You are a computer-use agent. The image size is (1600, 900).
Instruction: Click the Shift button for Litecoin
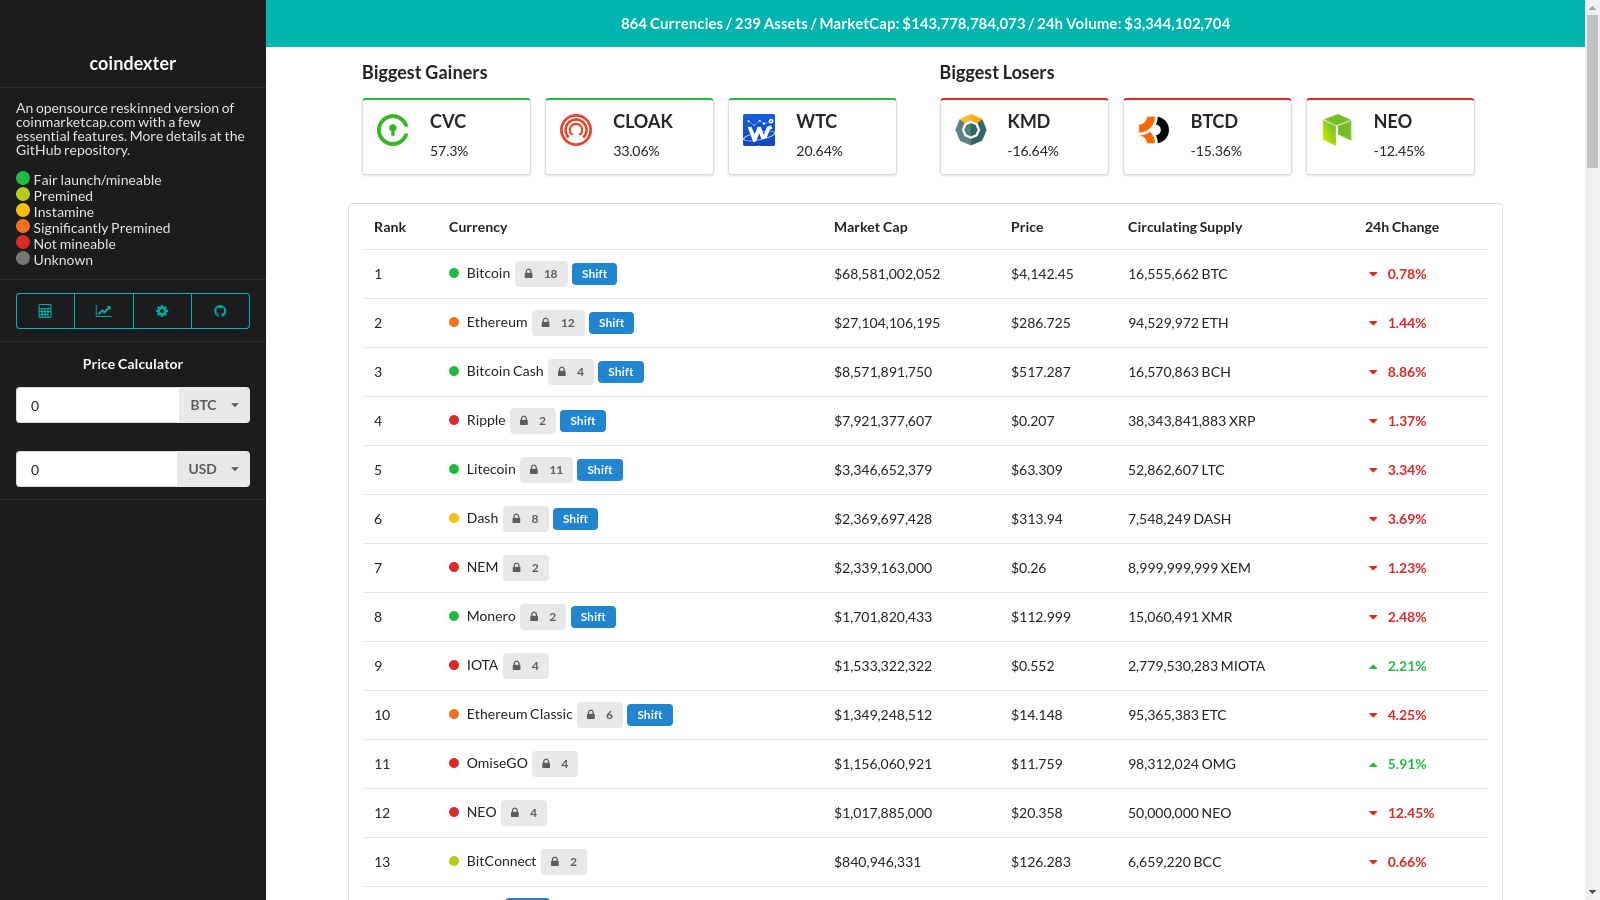[x=600, y=470]
